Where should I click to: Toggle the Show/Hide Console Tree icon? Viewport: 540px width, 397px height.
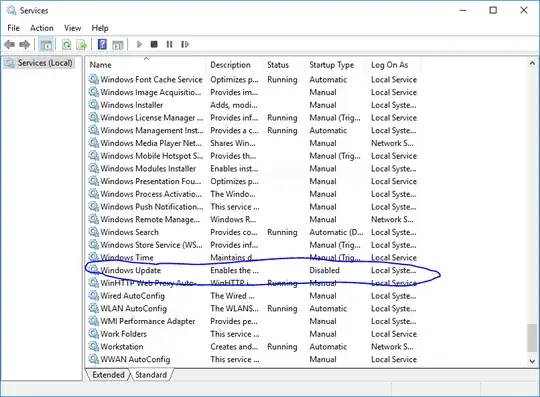pos(46,44)
